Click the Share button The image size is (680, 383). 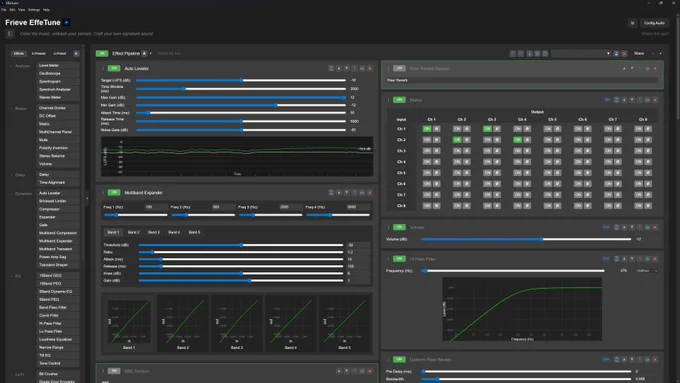click(639, 53)
